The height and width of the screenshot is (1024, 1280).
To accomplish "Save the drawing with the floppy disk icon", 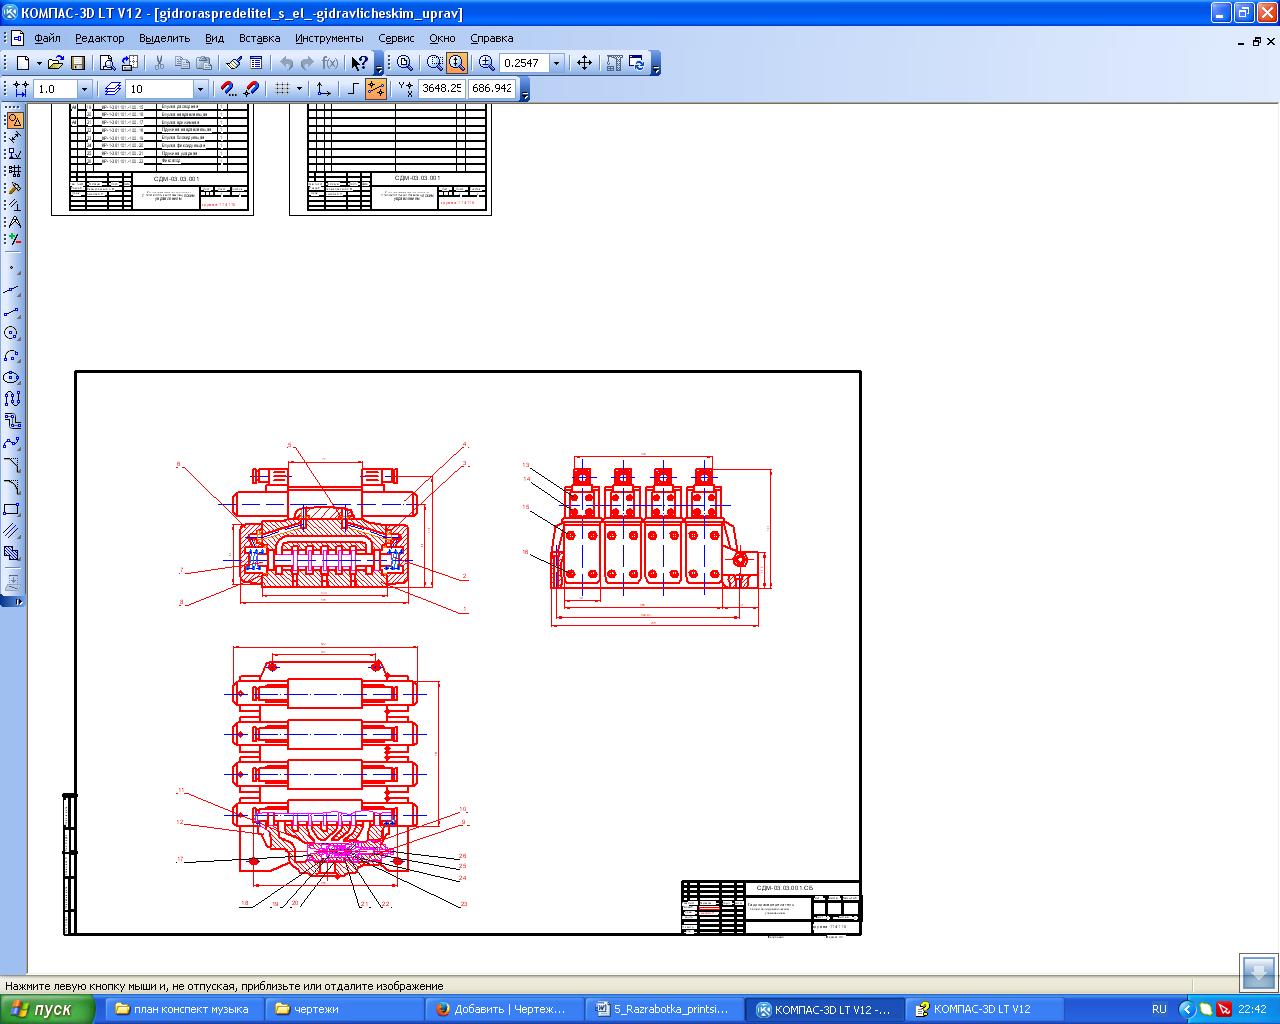I will 78,63.
